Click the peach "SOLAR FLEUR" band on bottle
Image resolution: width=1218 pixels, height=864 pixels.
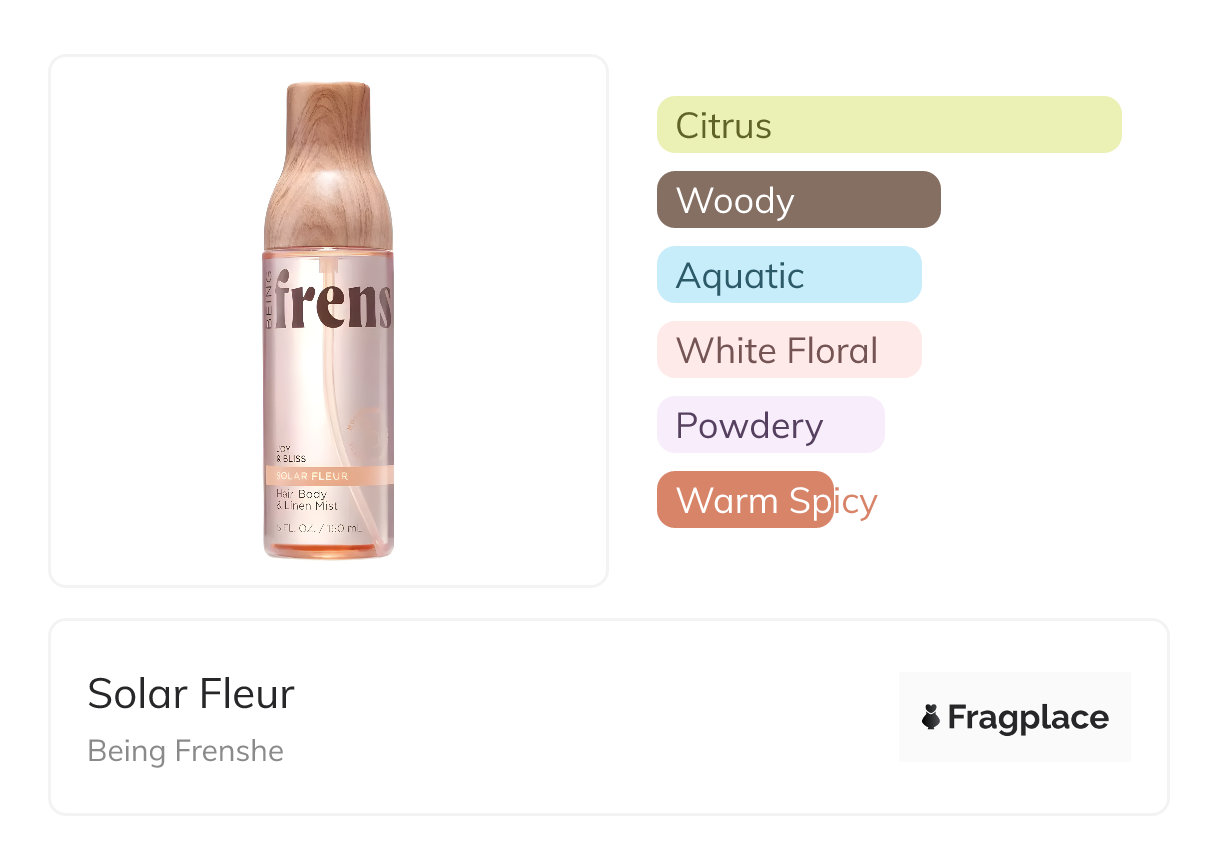pyautogui.click(x=328, y=475)
